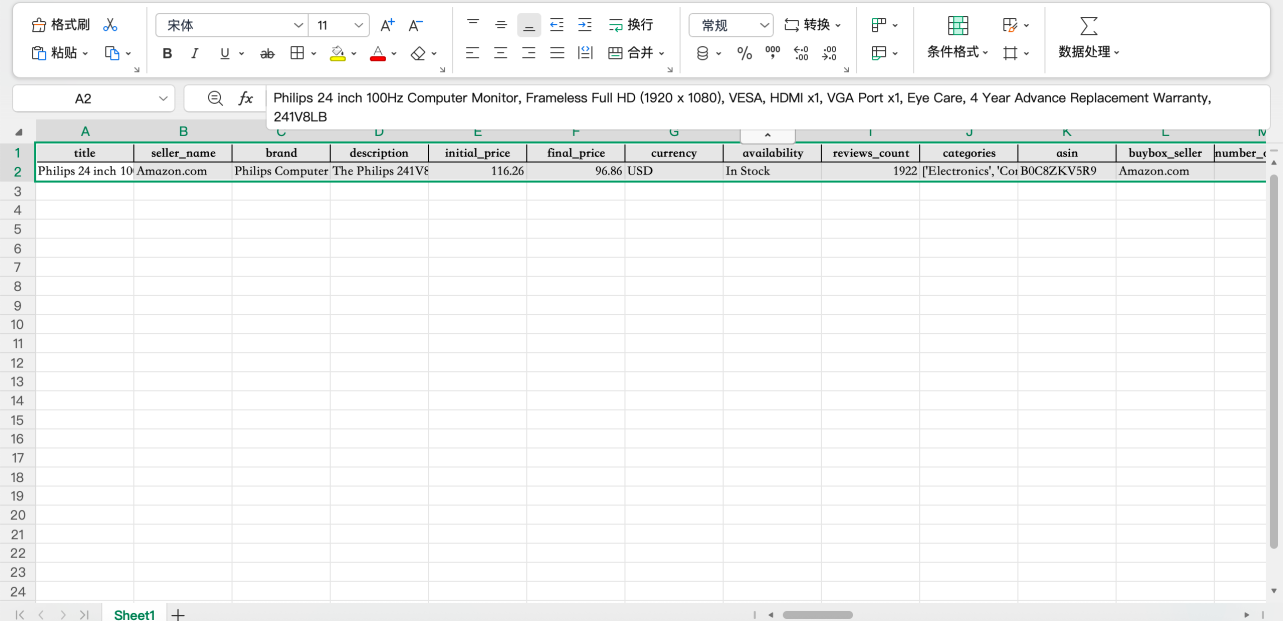Click the currency format icon

click(x=703, y=53)
